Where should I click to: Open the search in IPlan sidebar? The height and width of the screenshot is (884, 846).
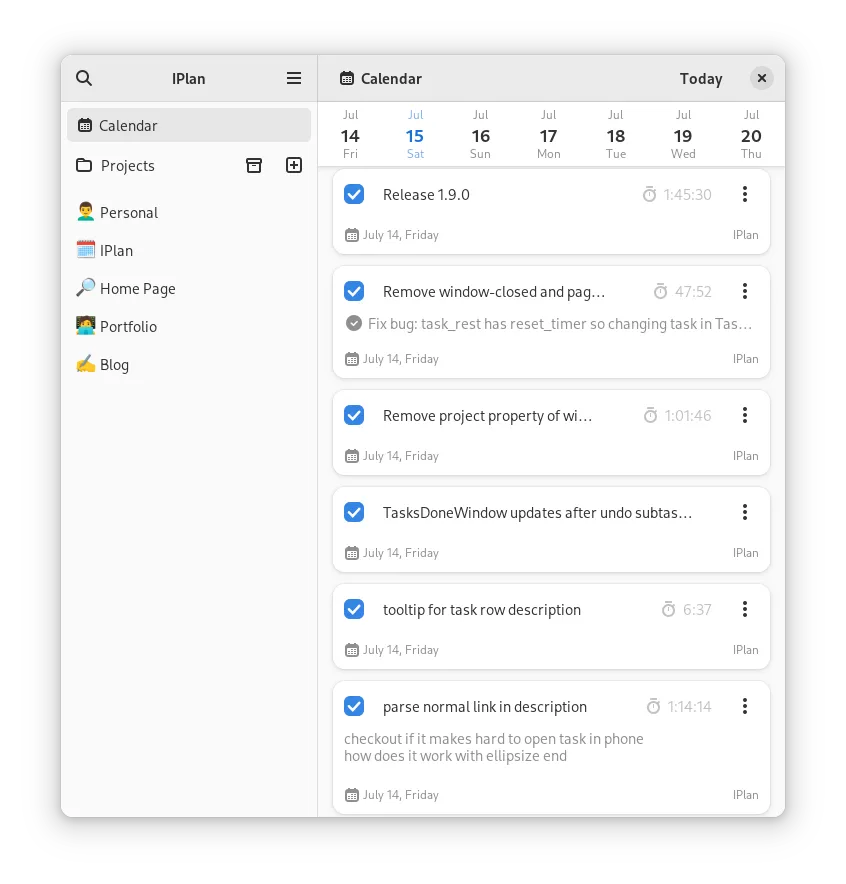coord(84,78)
